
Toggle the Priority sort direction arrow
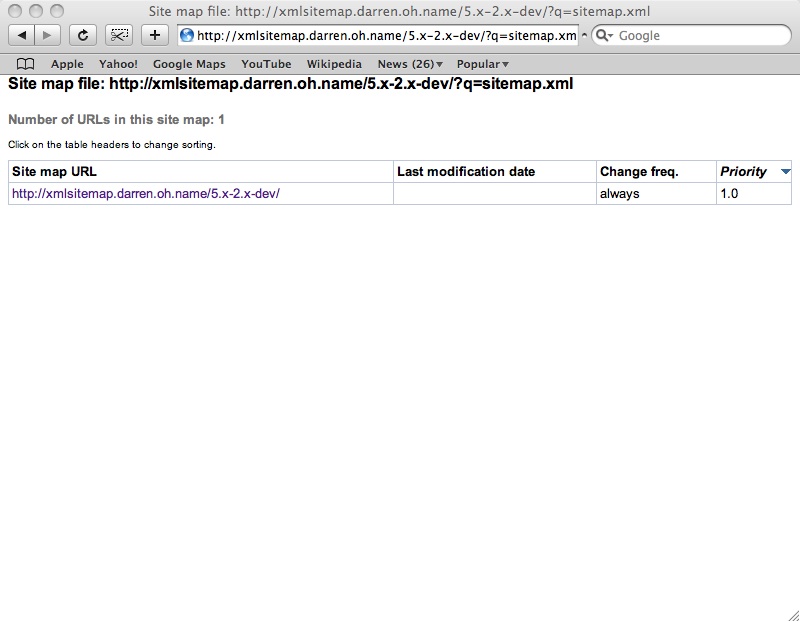(786, 171)
